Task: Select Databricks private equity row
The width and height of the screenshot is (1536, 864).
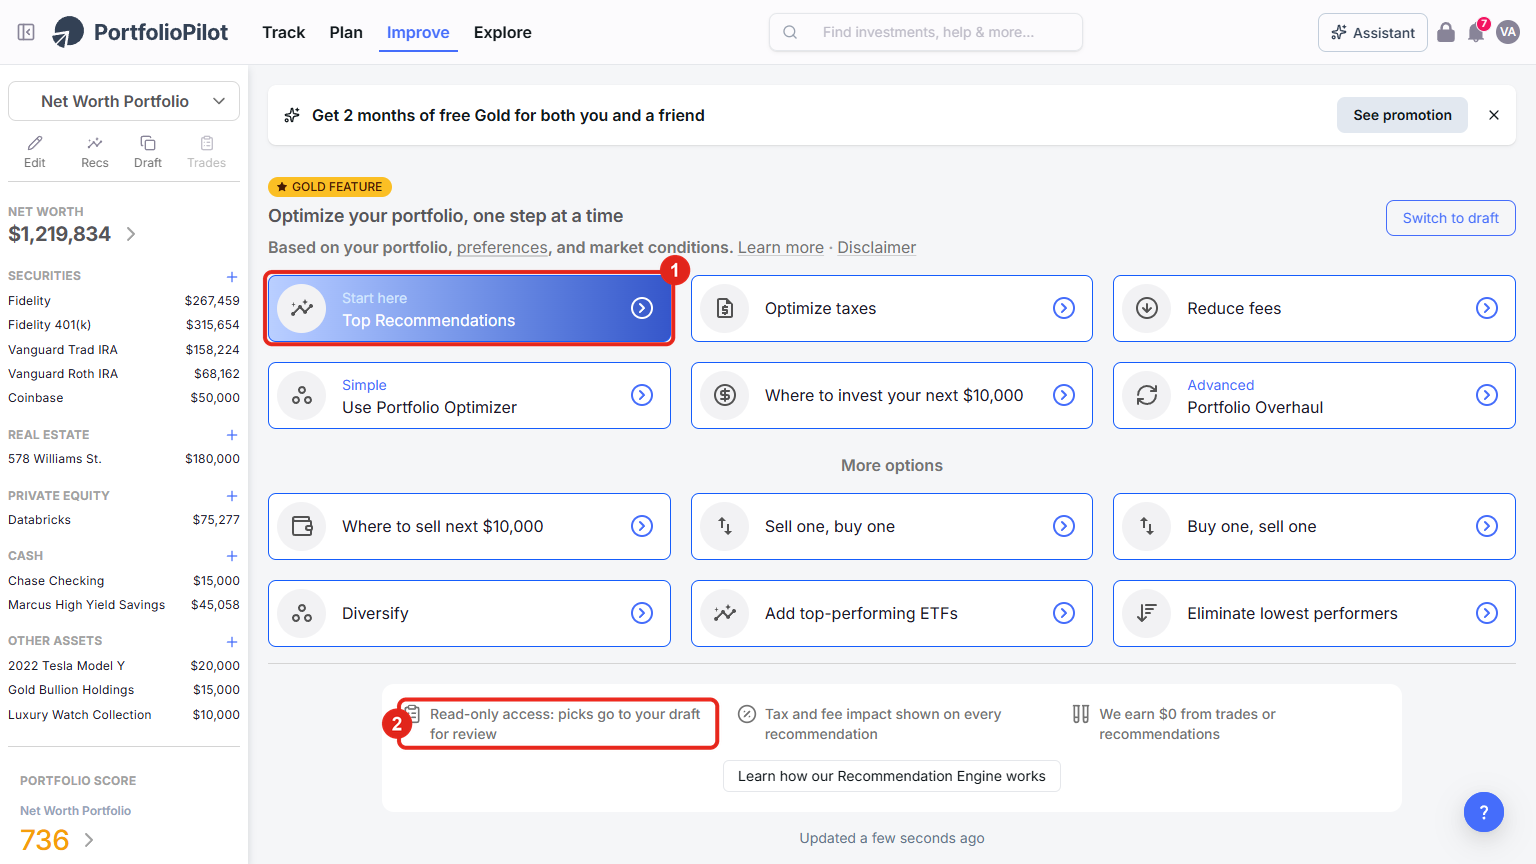Action: coord(124,520)
